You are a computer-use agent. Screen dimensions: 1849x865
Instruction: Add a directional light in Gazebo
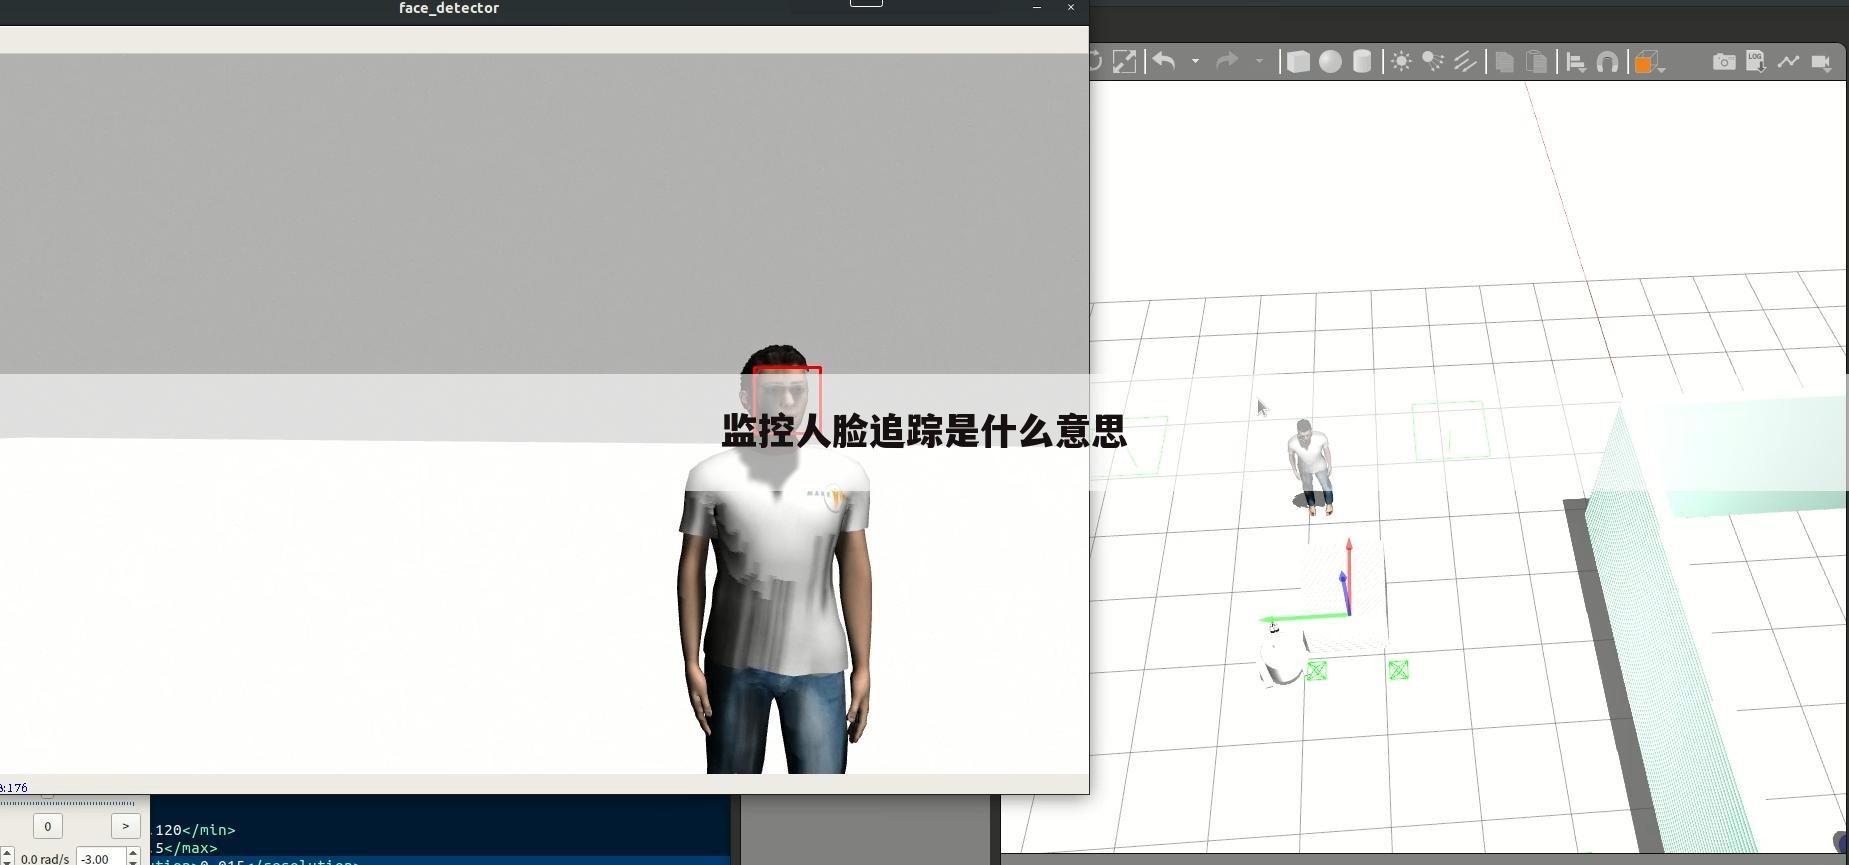point(1465,62)
